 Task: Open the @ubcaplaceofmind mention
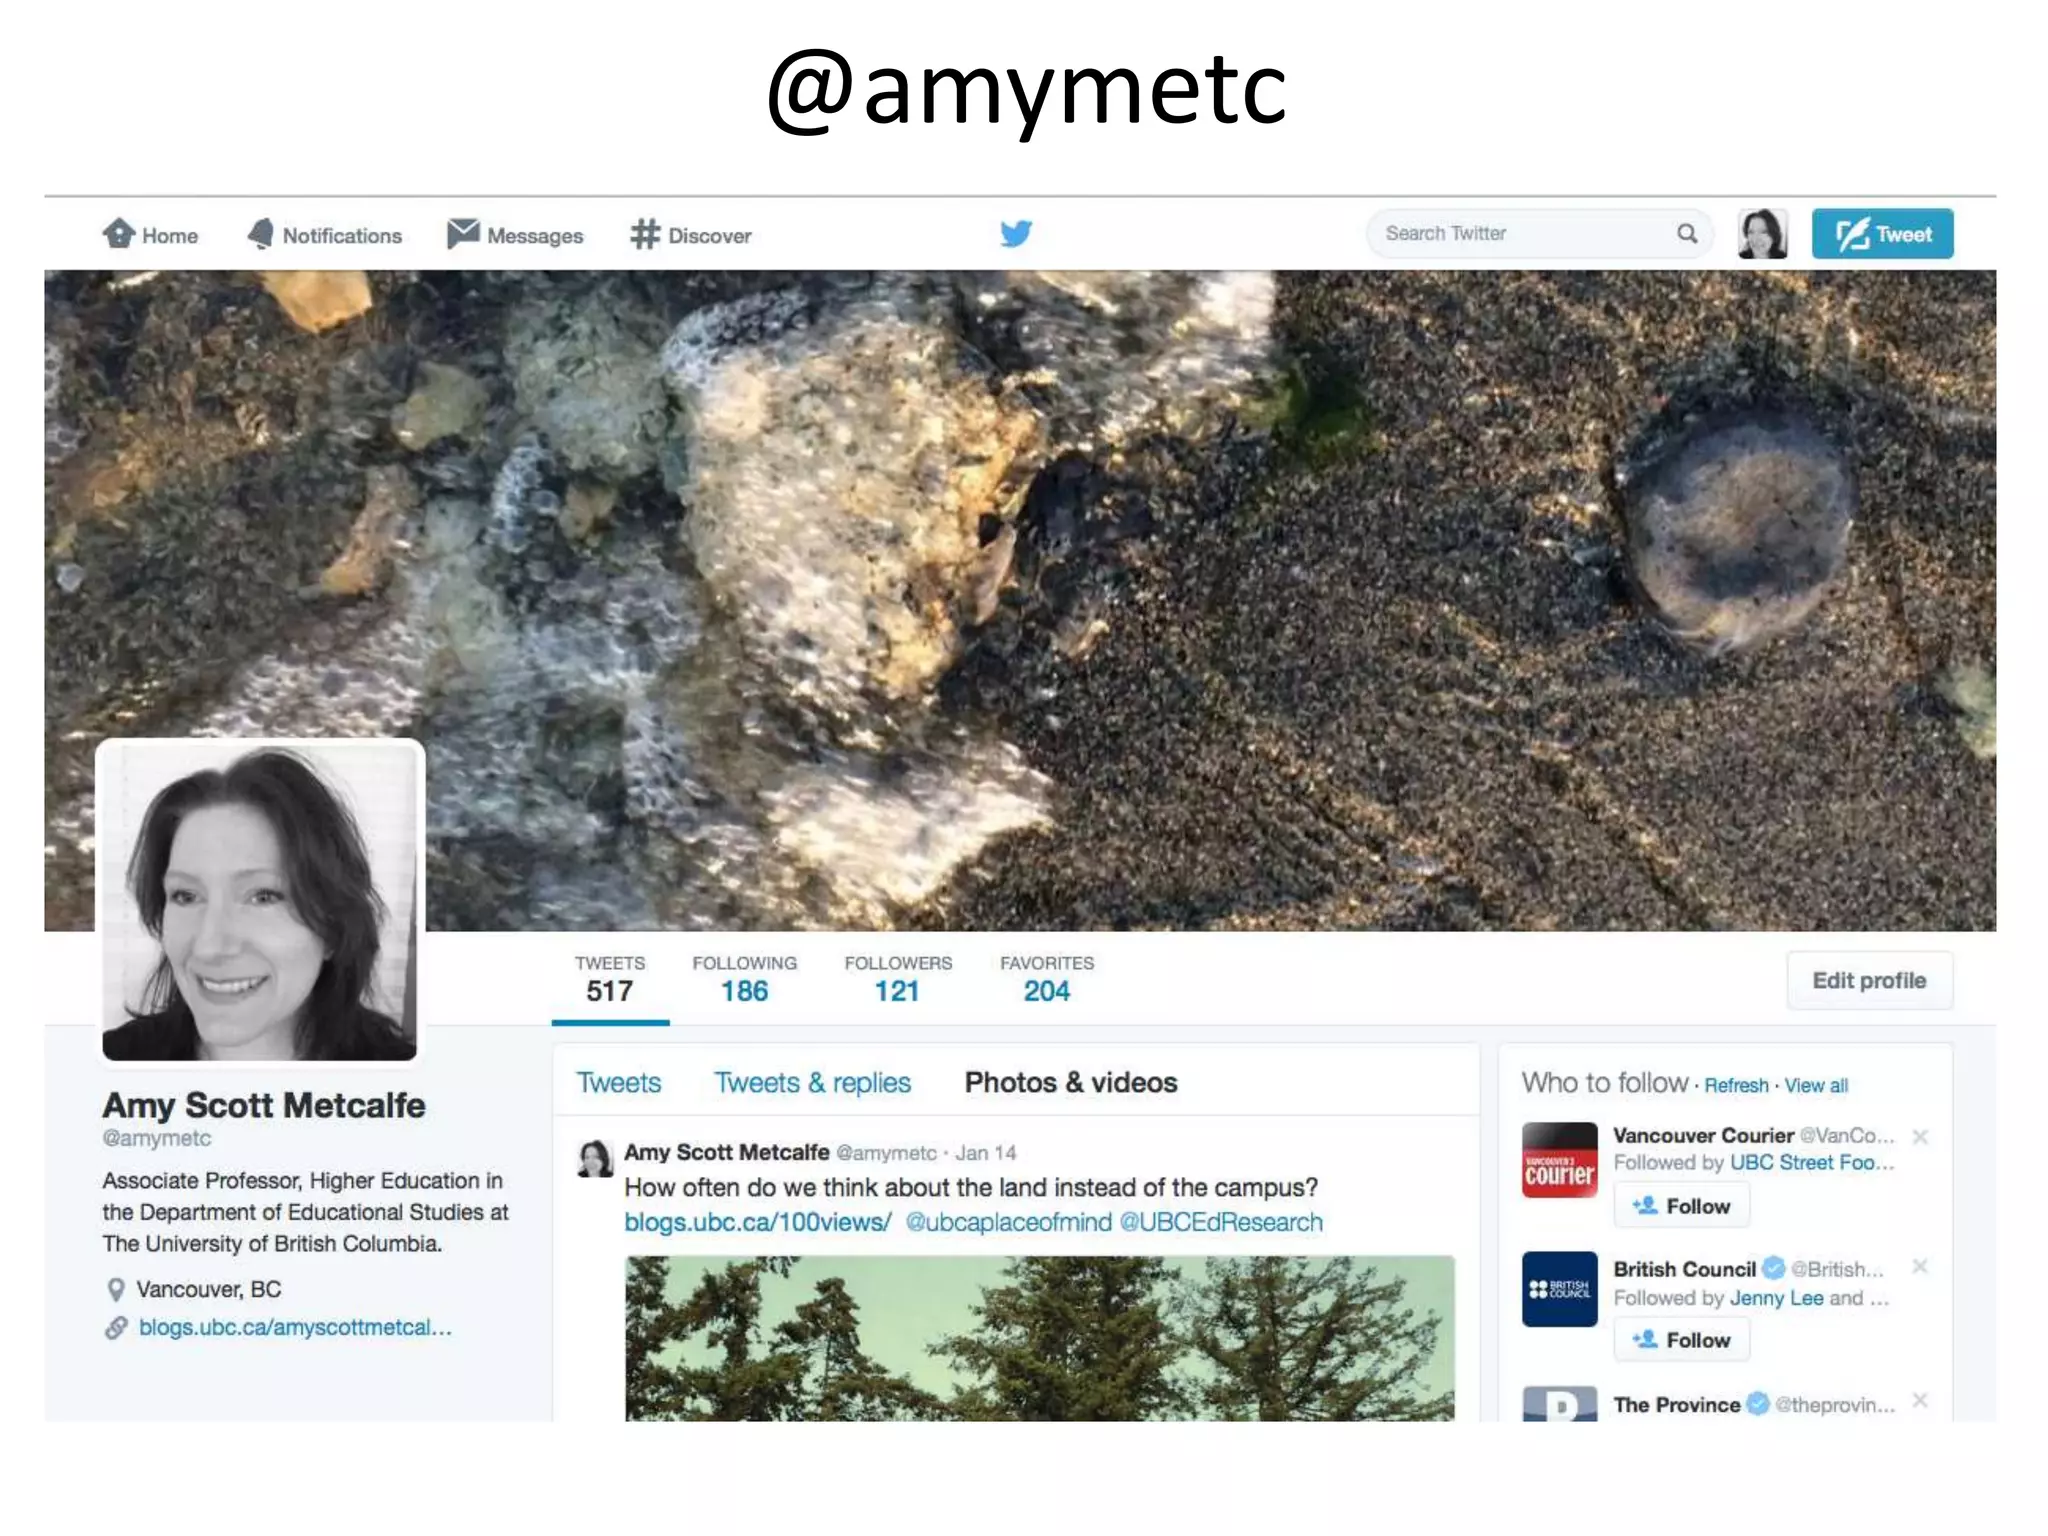(x=1008, y=1223)
